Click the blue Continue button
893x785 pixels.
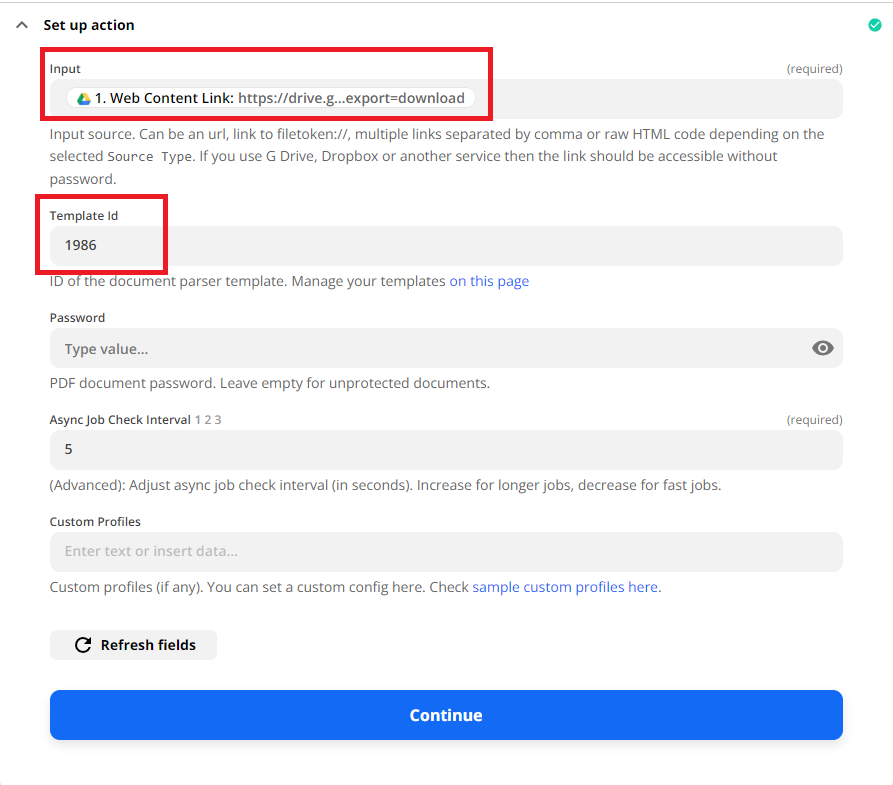coord(446,715)
